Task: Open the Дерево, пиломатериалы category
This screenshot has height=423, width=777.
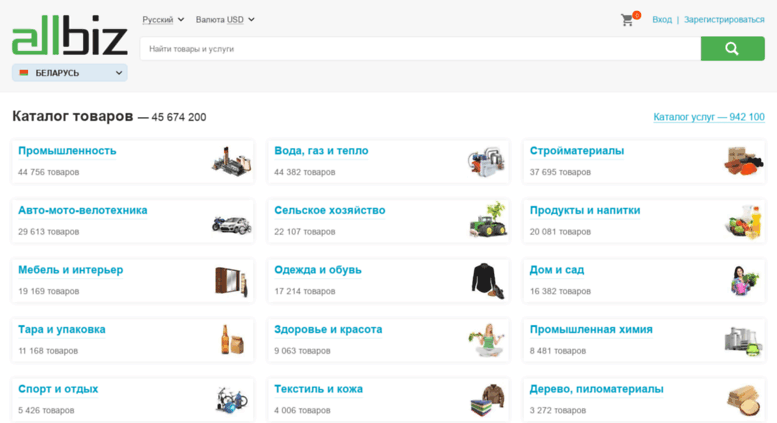Action: (x=597, y=389)
